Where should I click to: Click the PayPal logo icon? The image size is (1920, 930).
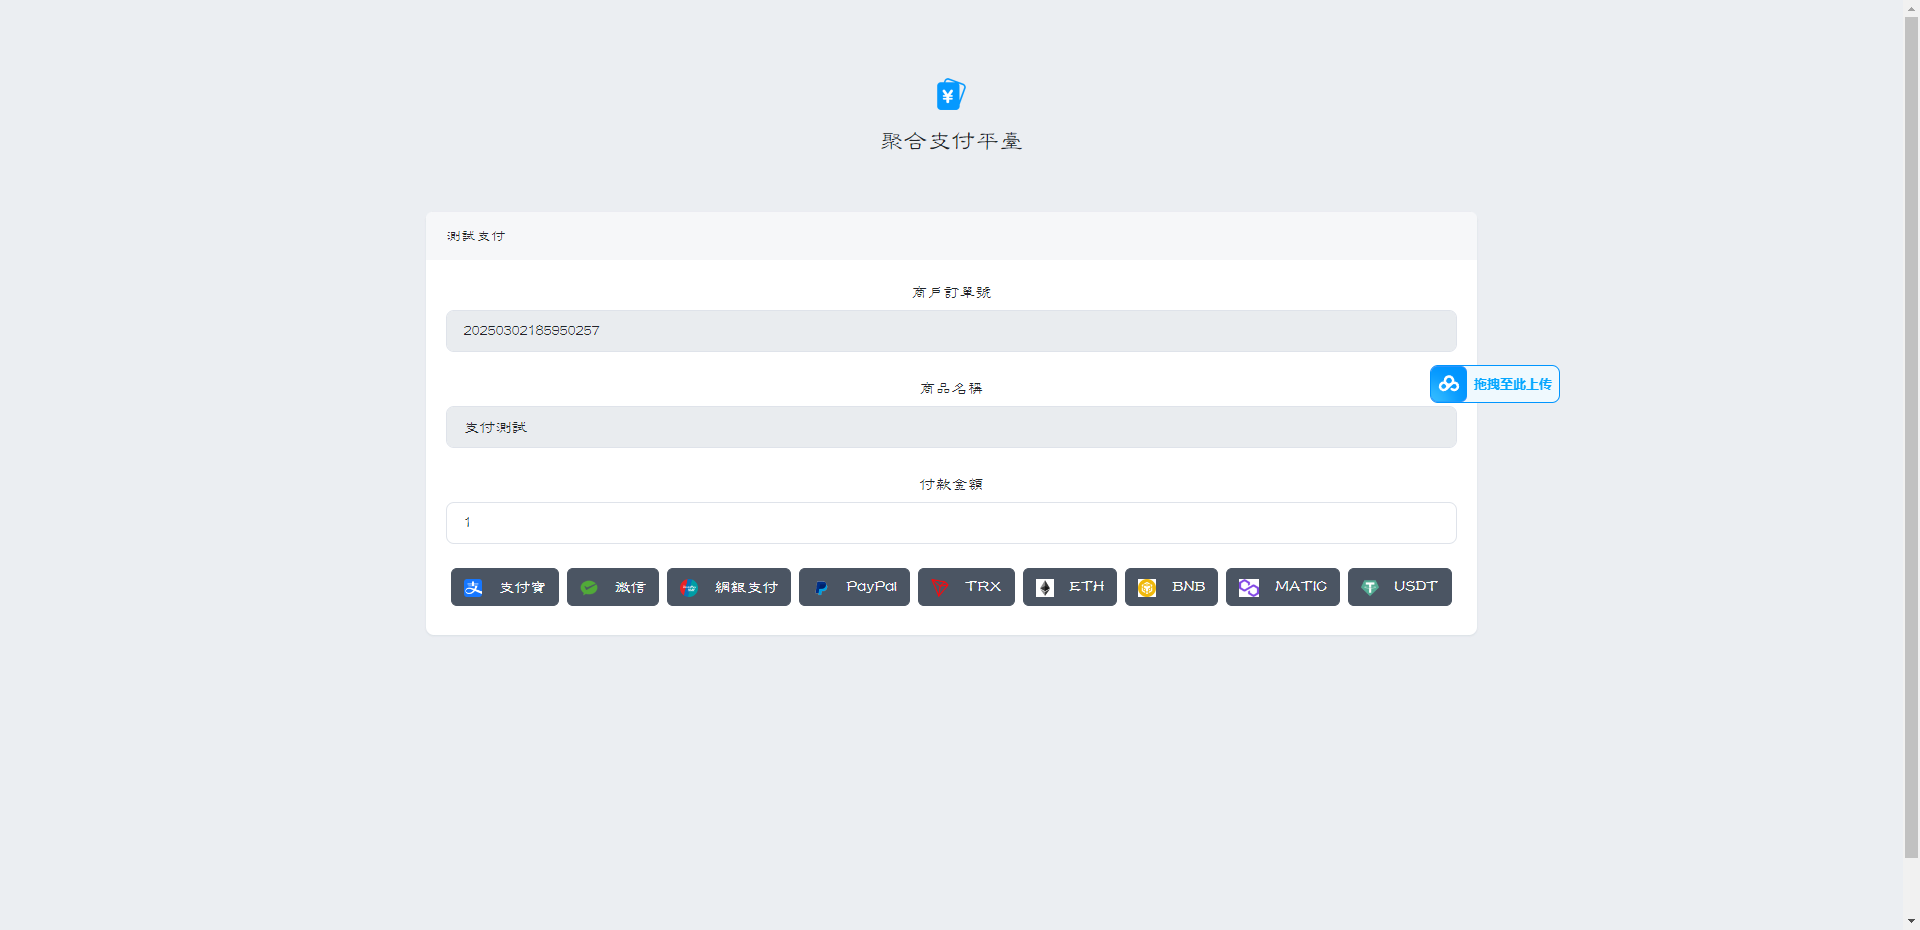821,587
